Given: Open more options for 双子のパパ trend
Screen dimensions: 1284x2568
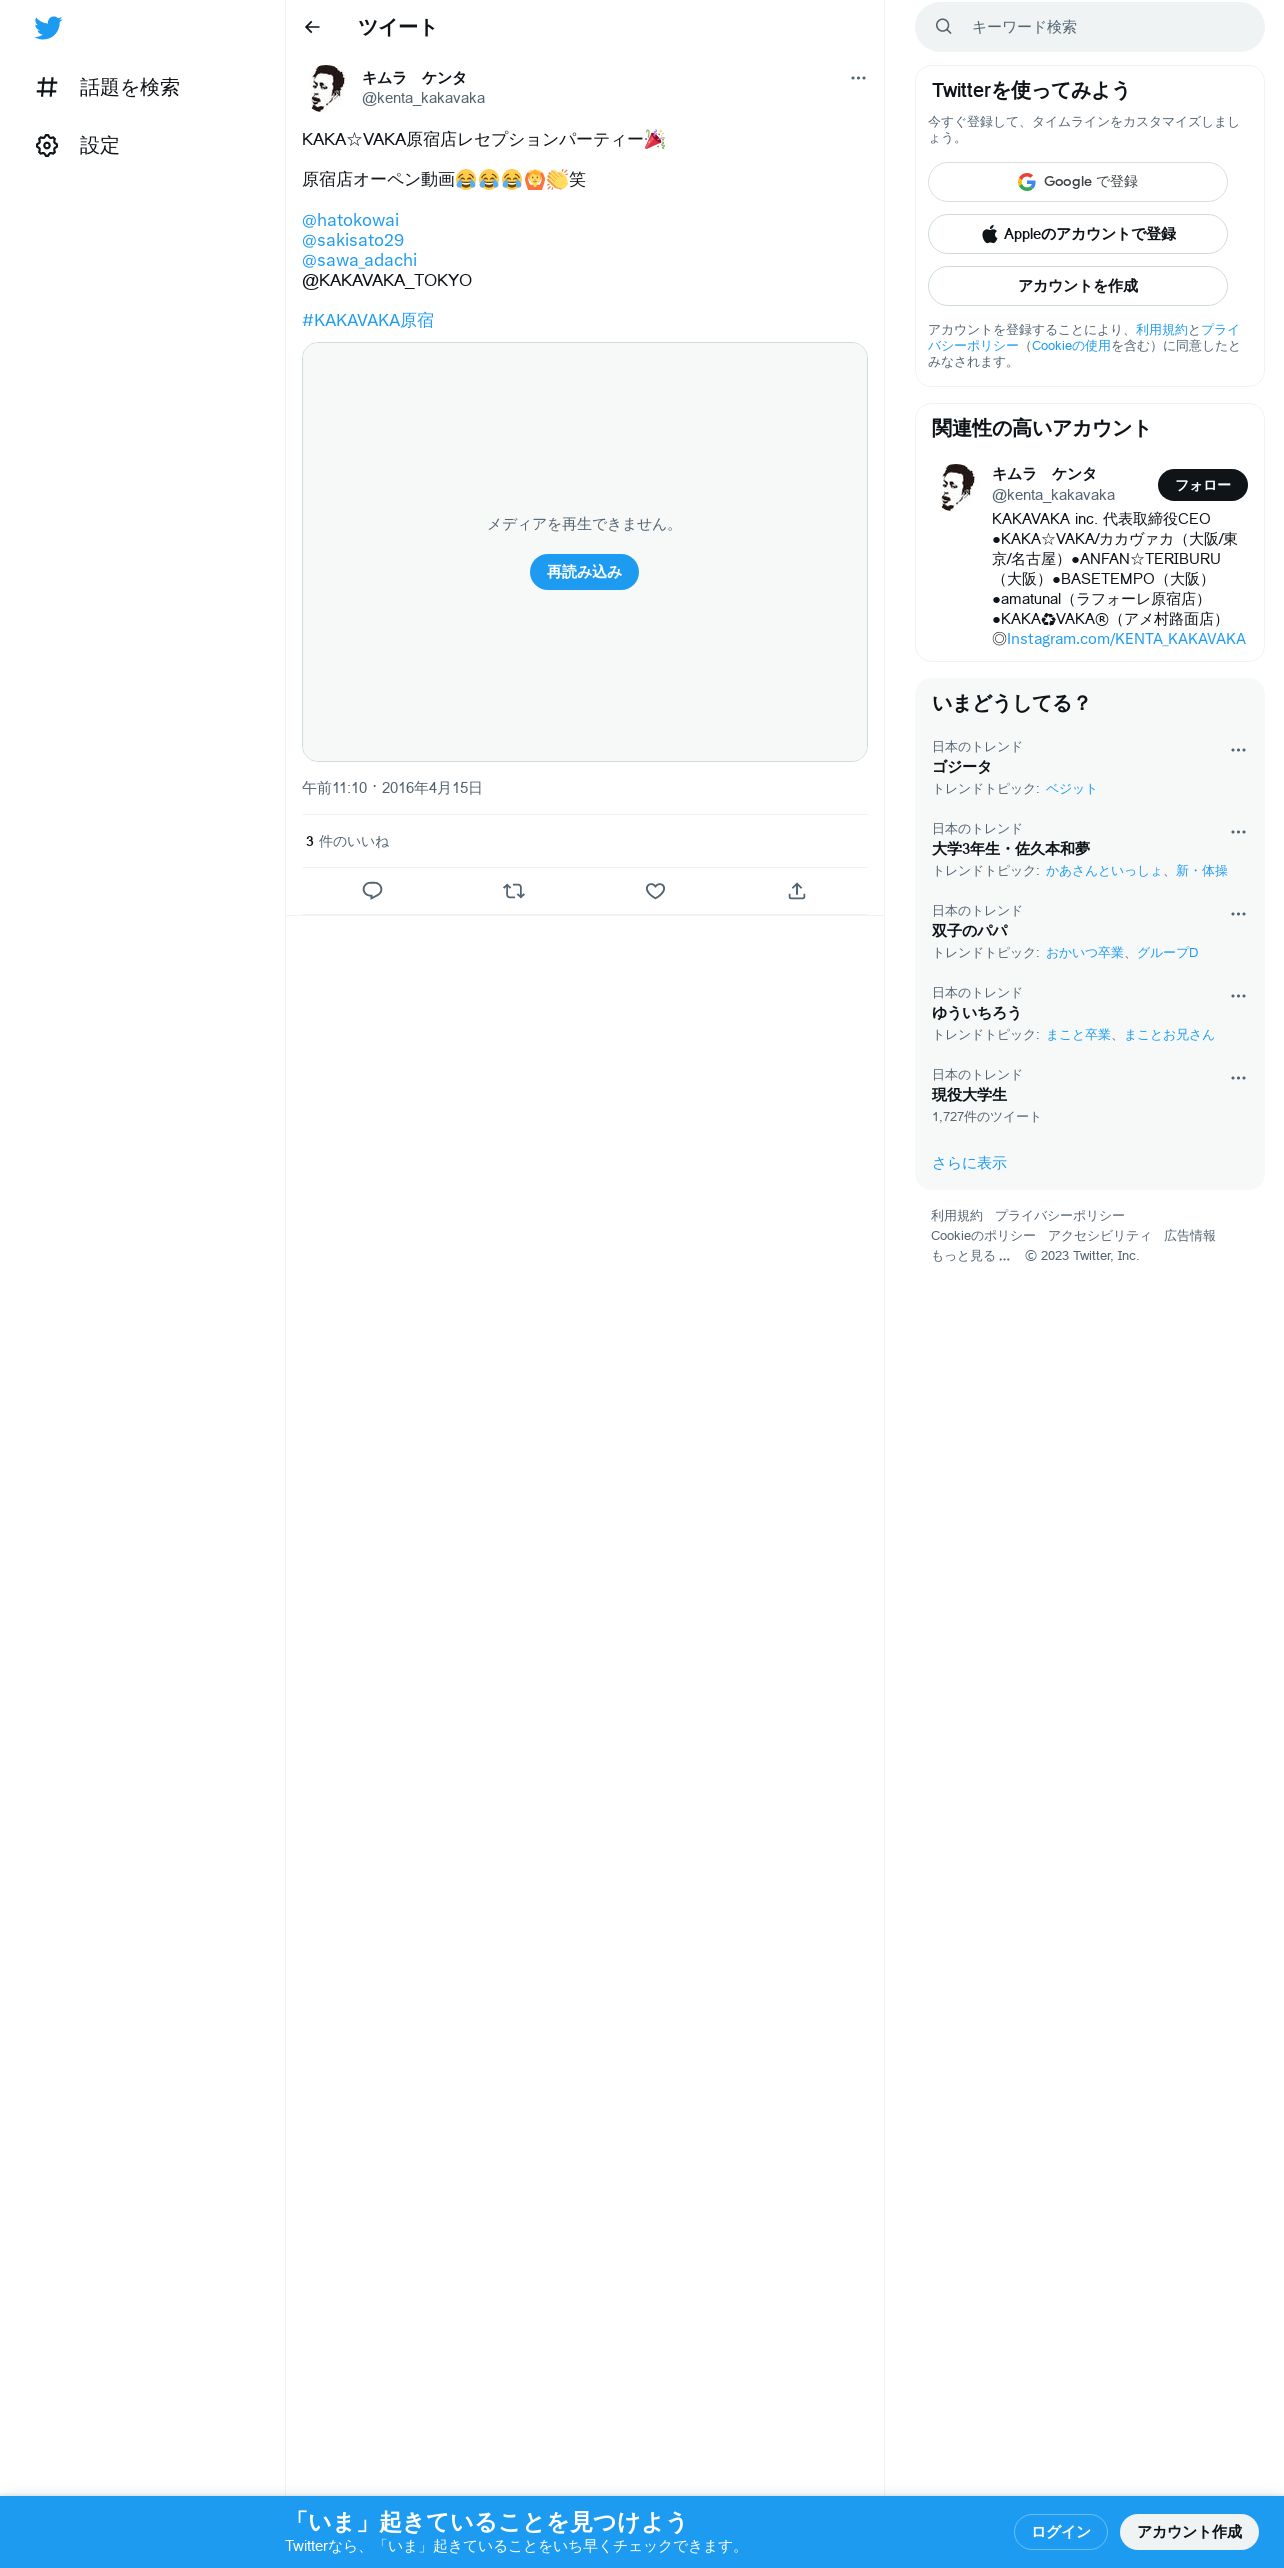Looking at the screenshot, I should pyautogui.click(x=1238, y=914).
